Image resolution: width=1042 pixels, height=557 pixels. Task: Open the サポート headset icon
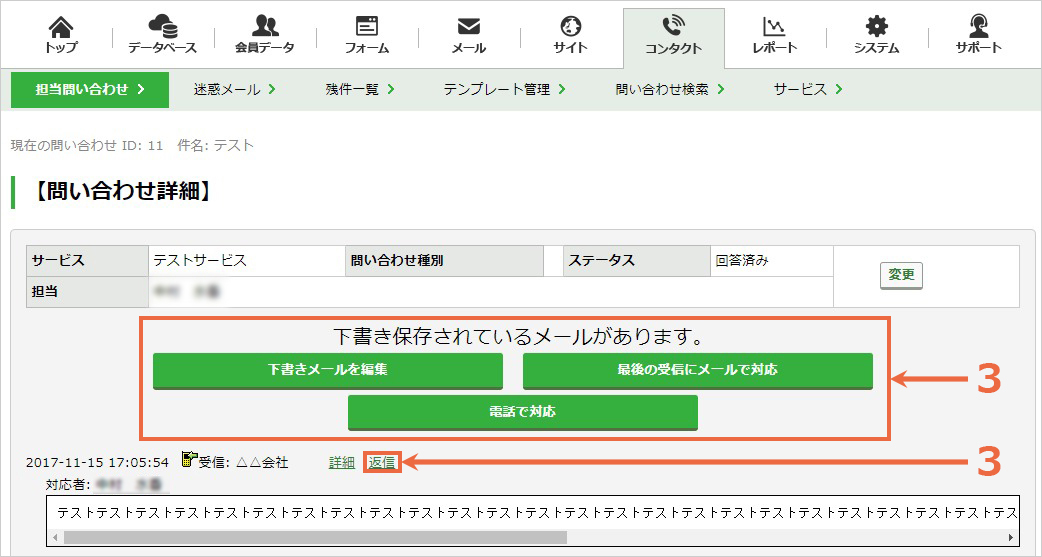point(978,27)
